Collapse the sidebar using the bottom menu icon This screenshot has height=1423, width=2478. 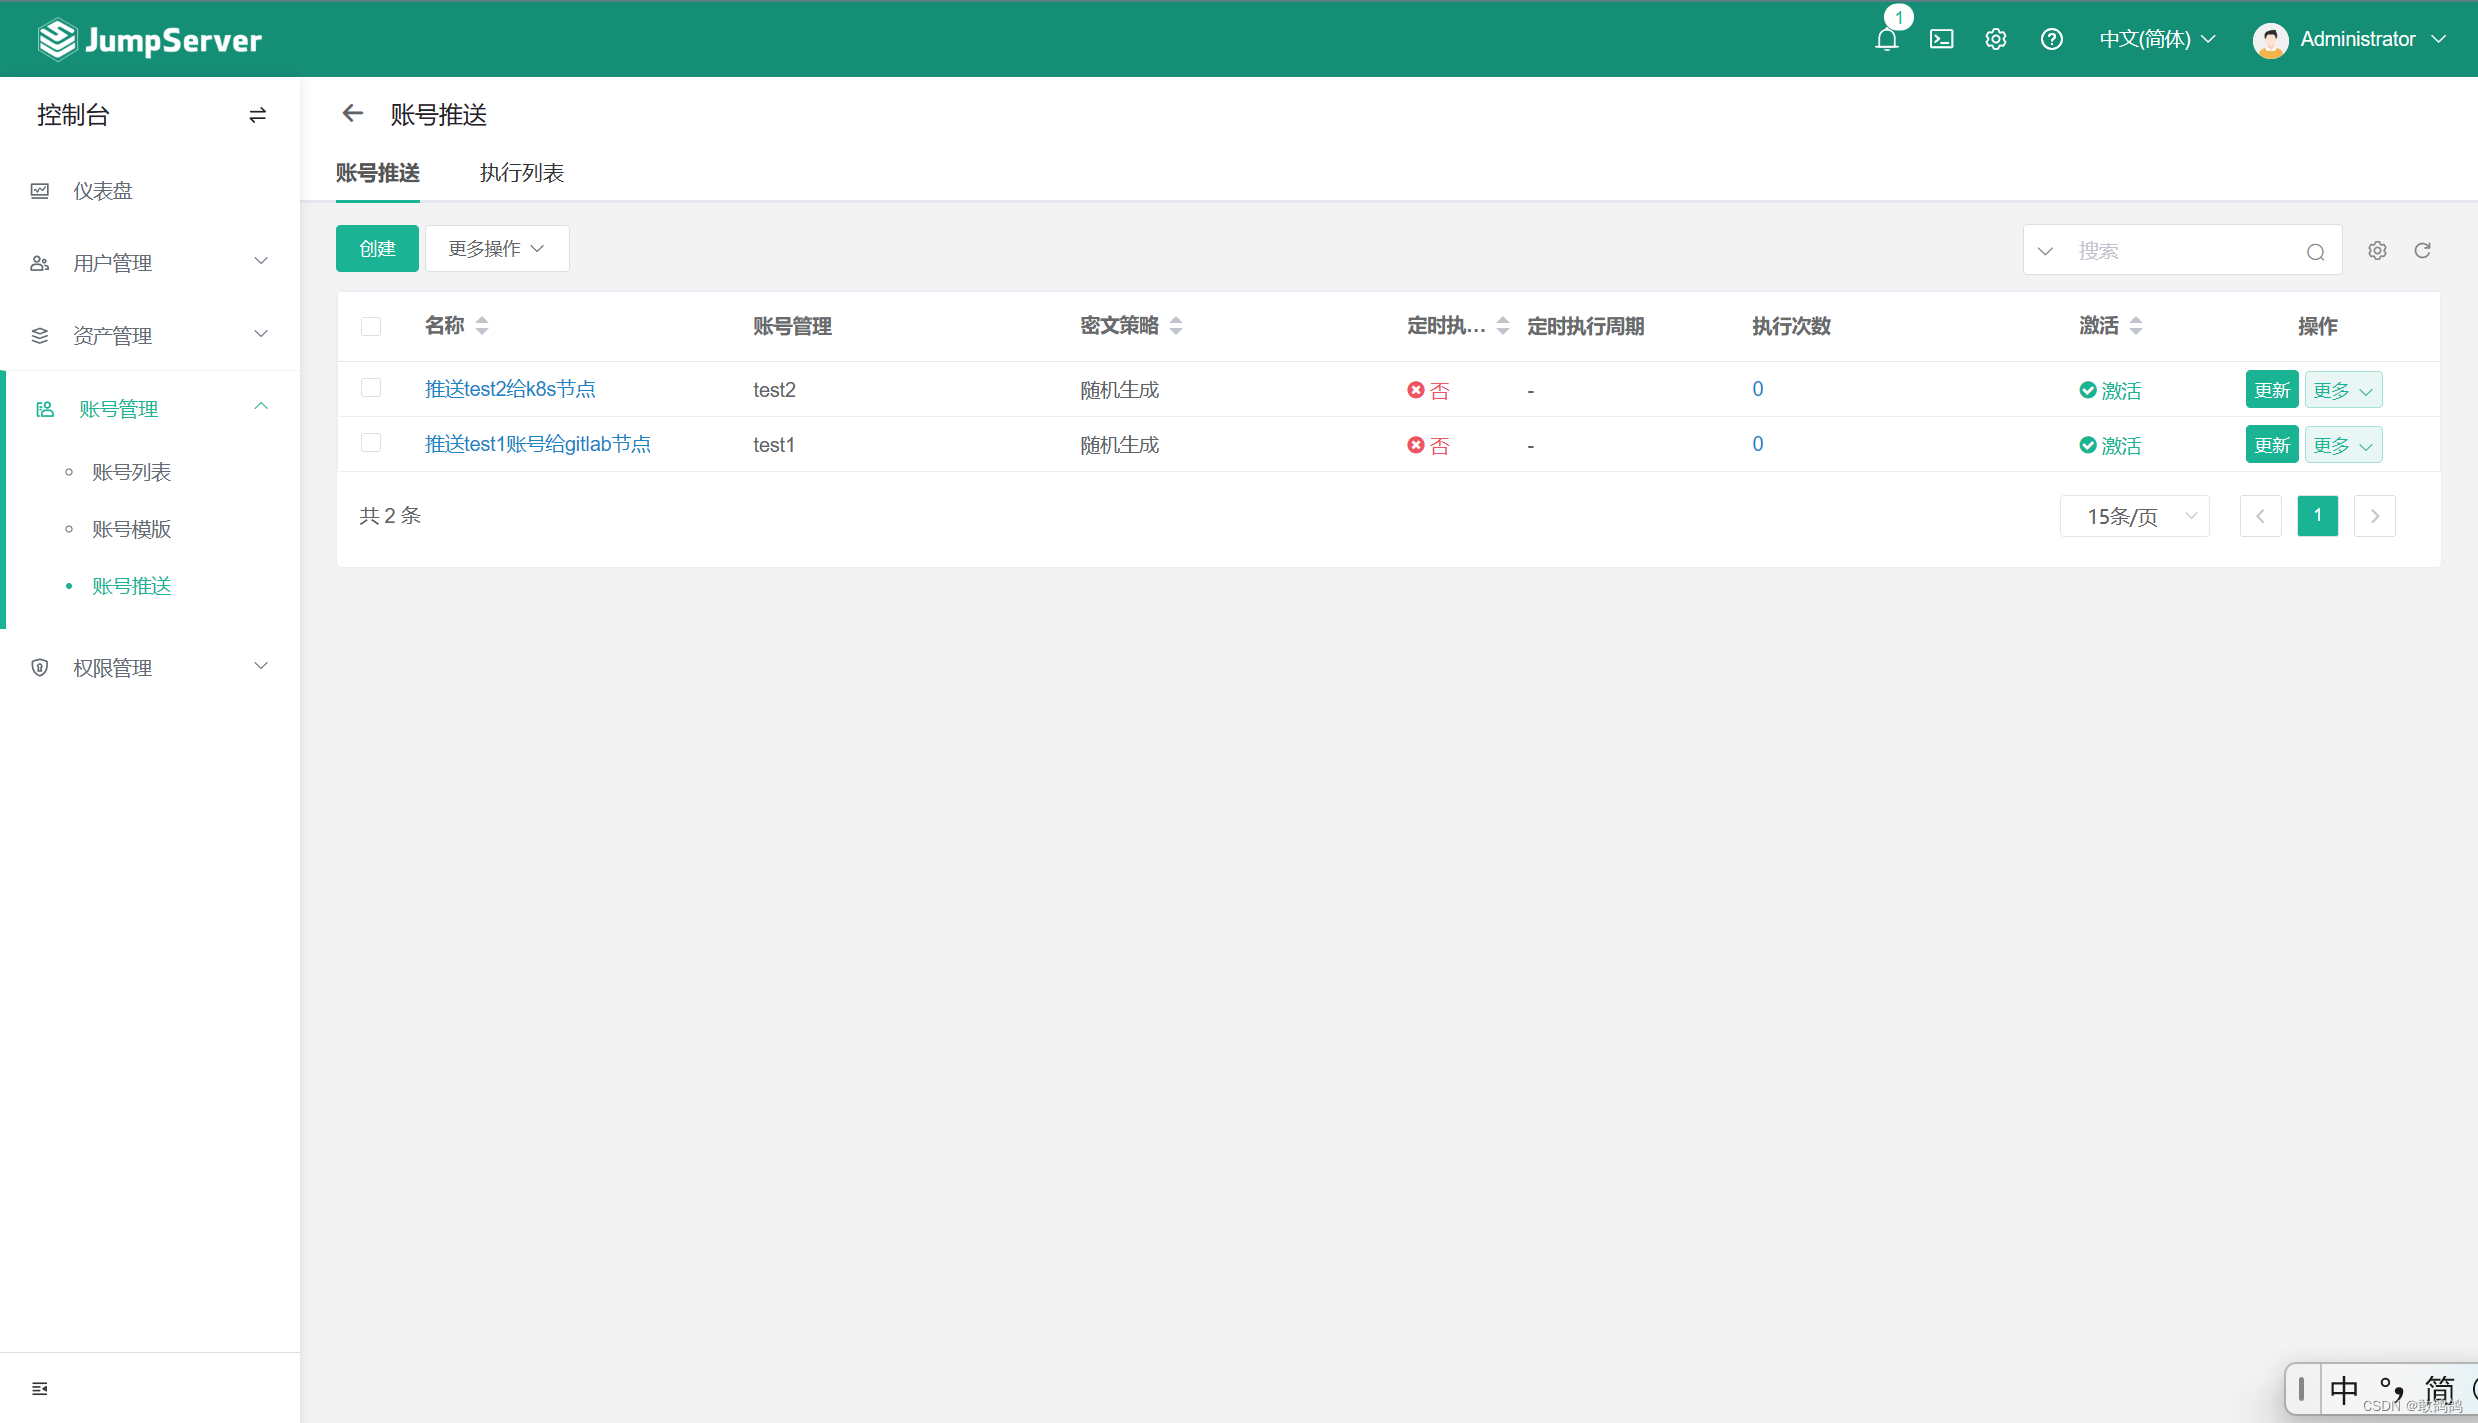pos(40,1388)
